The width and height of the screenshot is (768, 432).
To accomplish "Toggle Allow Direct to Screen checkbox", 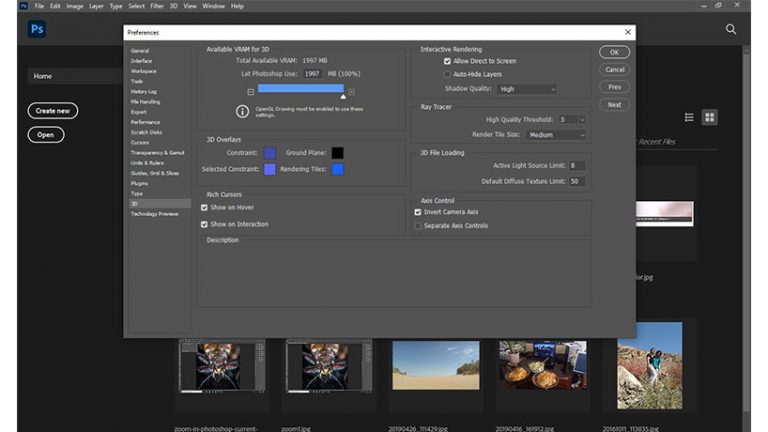I will coord(447,61).
